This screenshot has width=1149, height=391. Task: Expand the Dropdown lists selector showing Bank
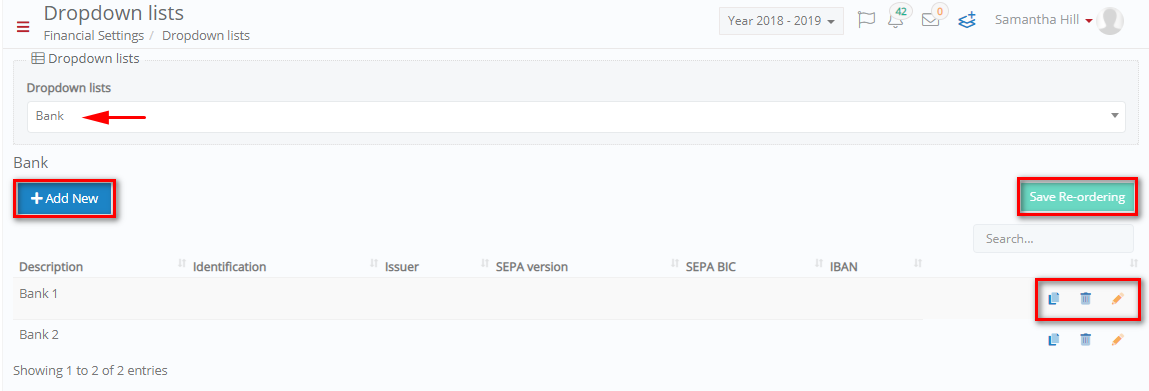(x=576, y=116)
